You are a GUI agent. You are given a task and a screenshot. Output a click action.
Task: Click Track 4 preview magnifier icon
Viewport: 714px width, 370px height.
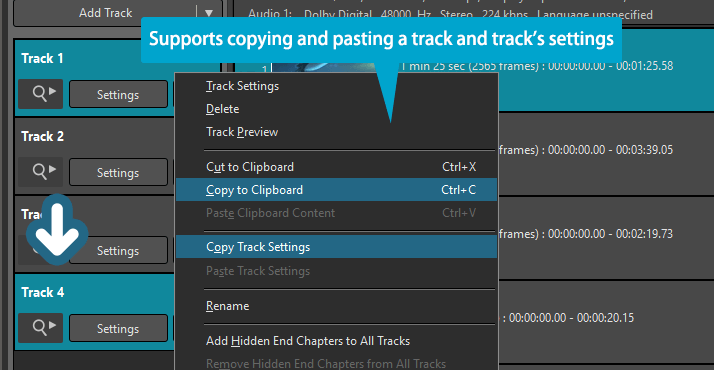(41, 328)
